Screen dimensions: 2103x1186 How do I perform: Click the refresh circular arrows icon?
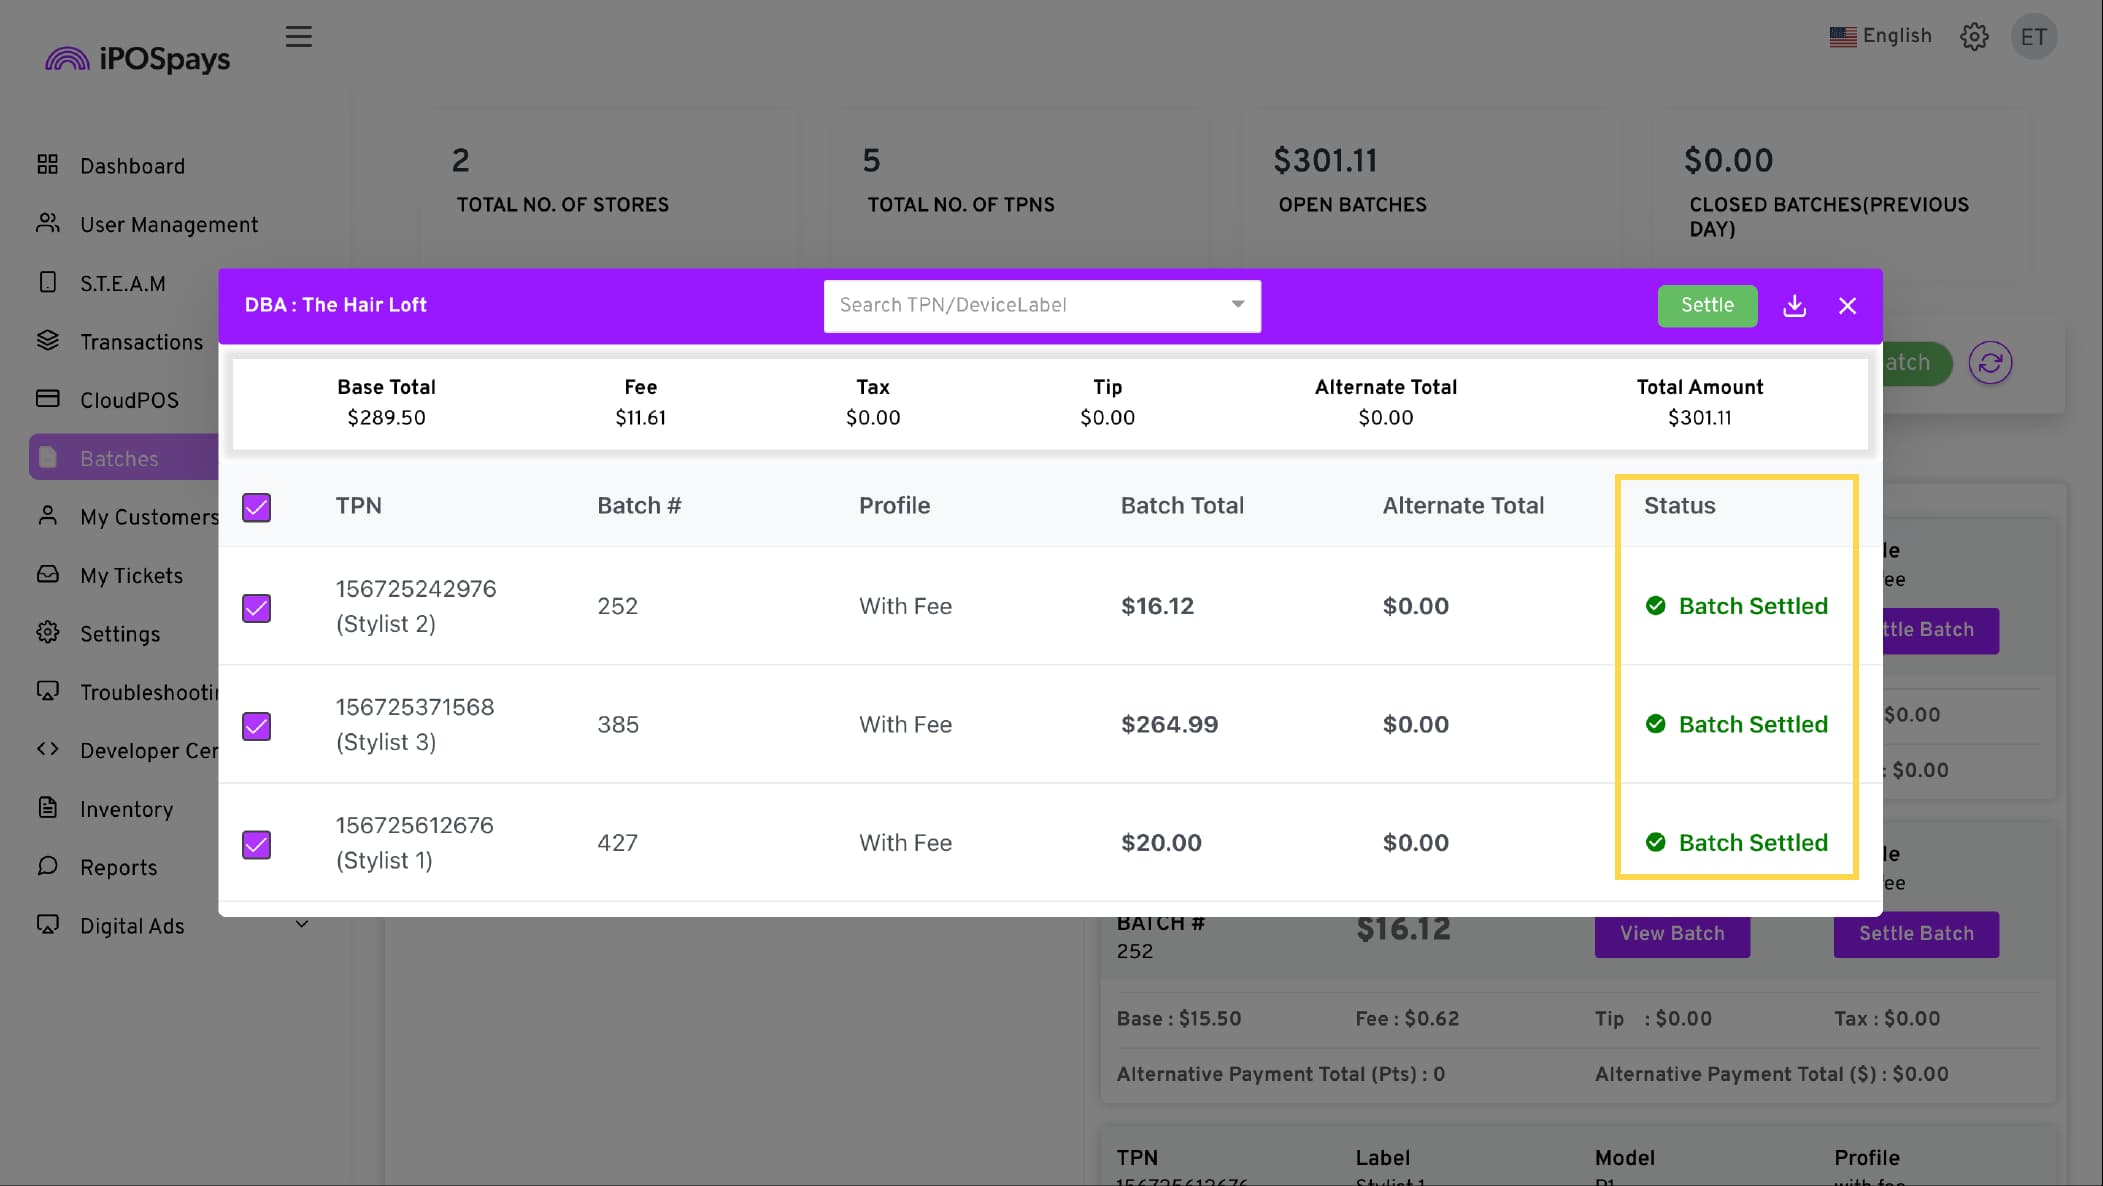tap(1989, 363)
